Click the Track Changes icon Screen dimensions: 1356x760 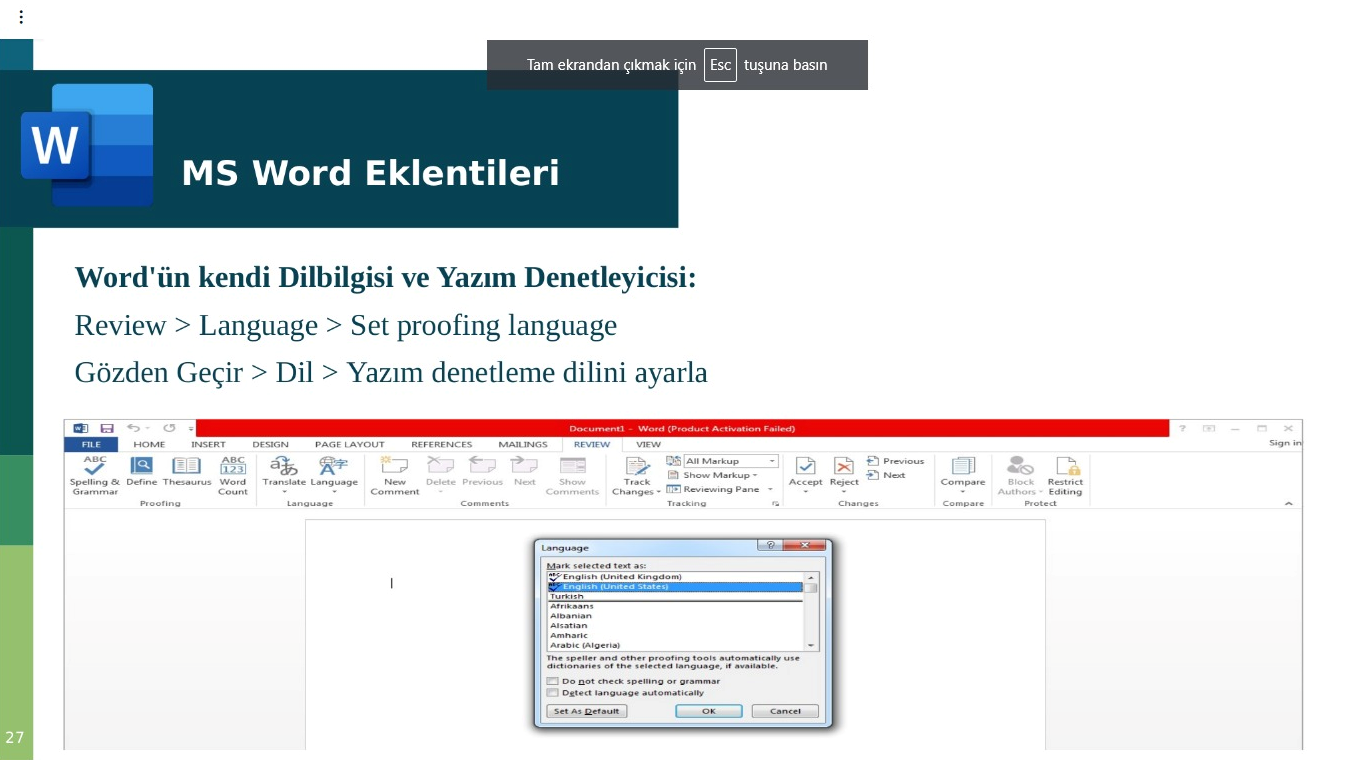click(x=637, y=476)
